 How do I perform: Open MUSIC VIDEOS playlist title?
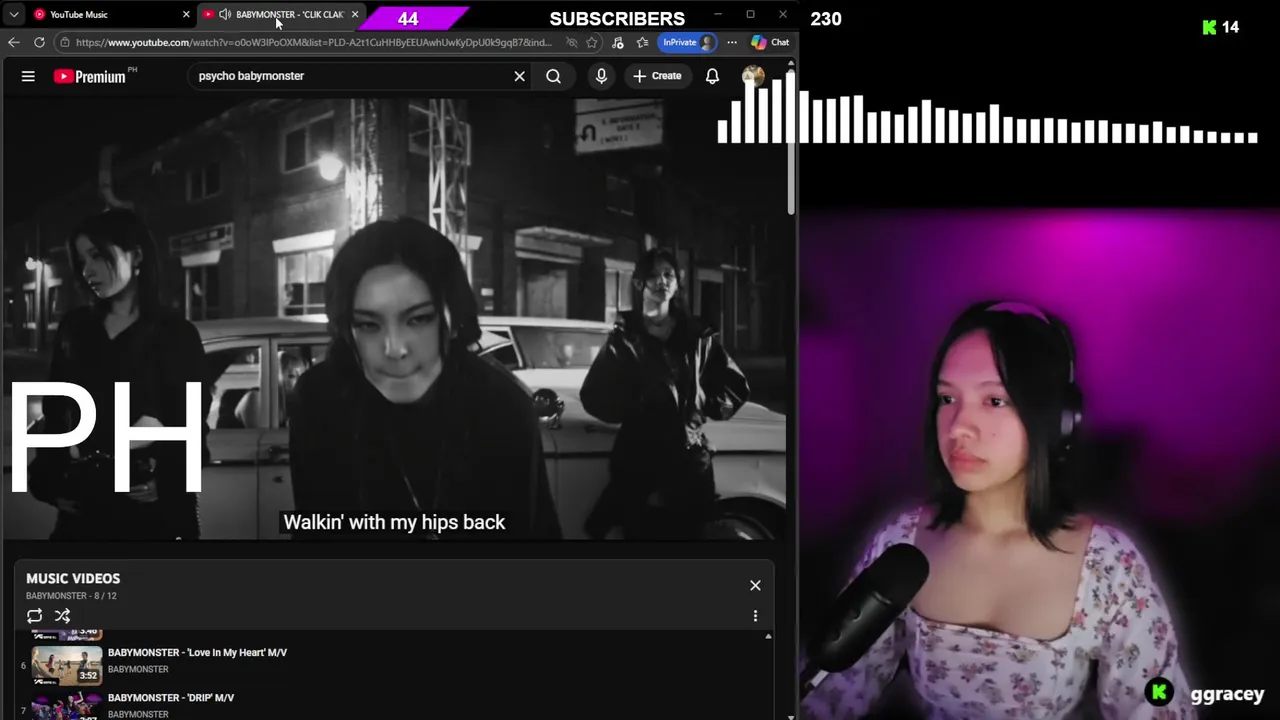(73, 578)
